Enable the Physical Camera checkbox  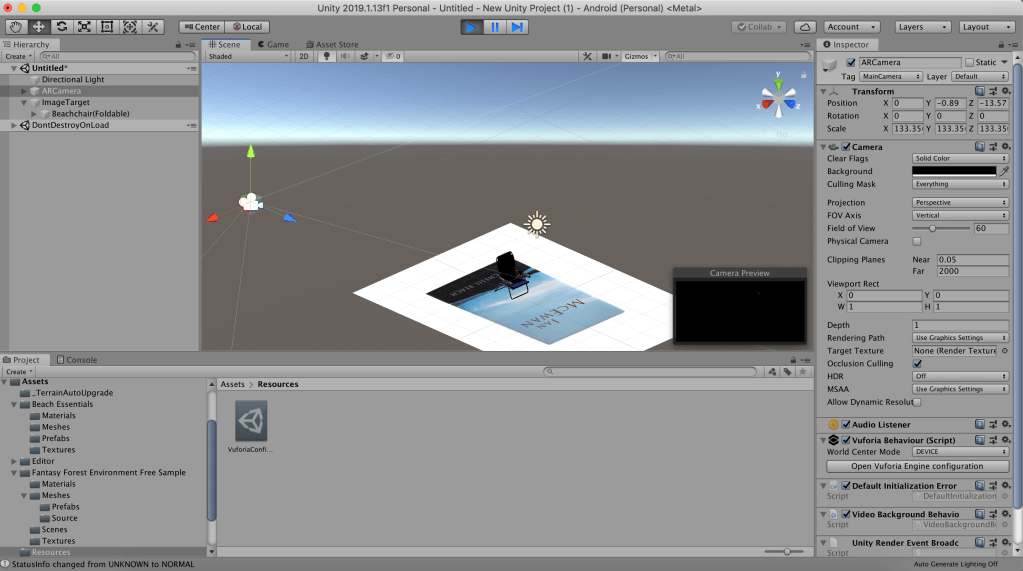(x=917, y=241)
